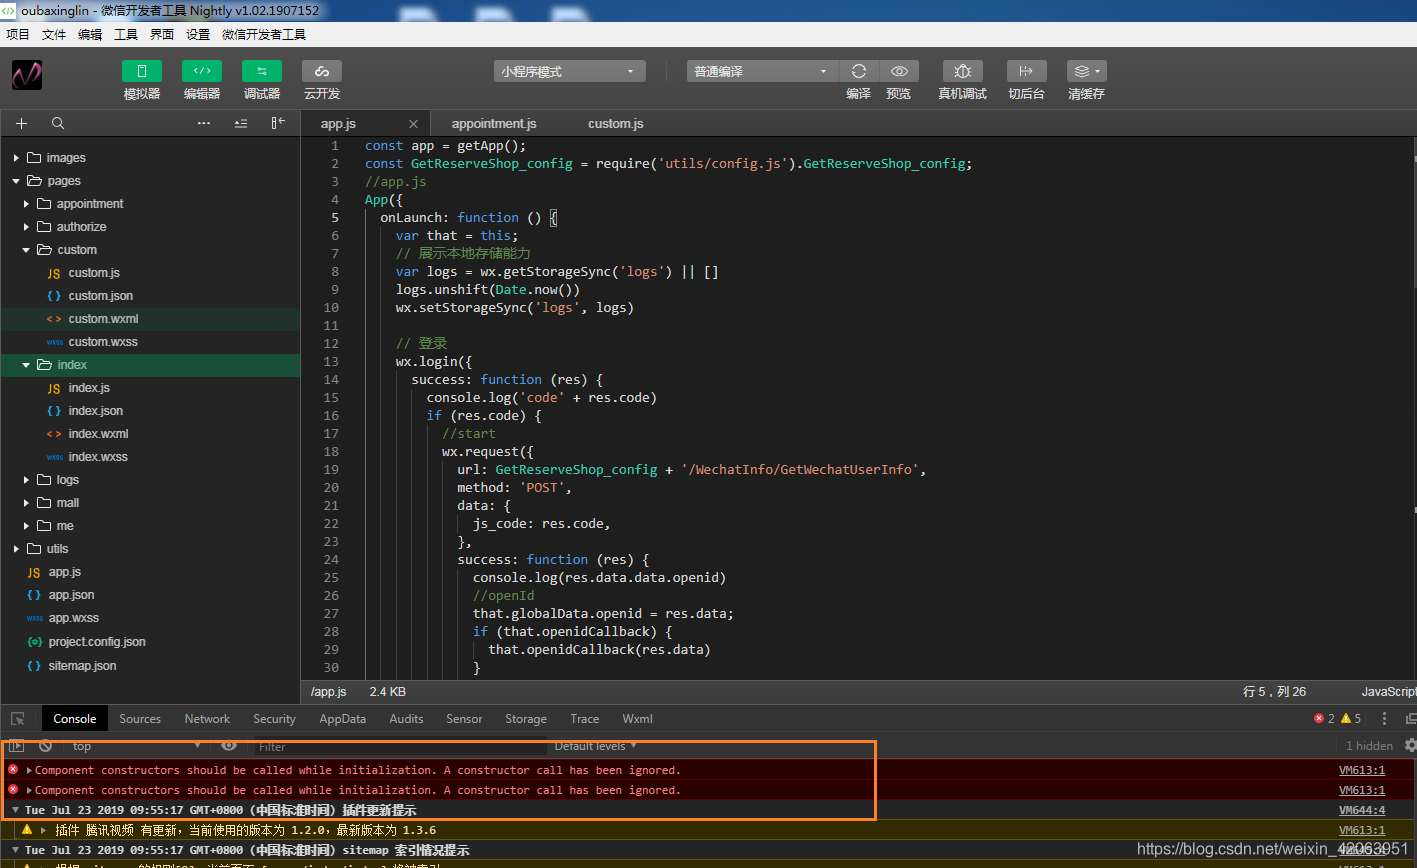Screen dimensions: 1417x868
Task: Open console settings gear icon
Action: click(1410, 746)
